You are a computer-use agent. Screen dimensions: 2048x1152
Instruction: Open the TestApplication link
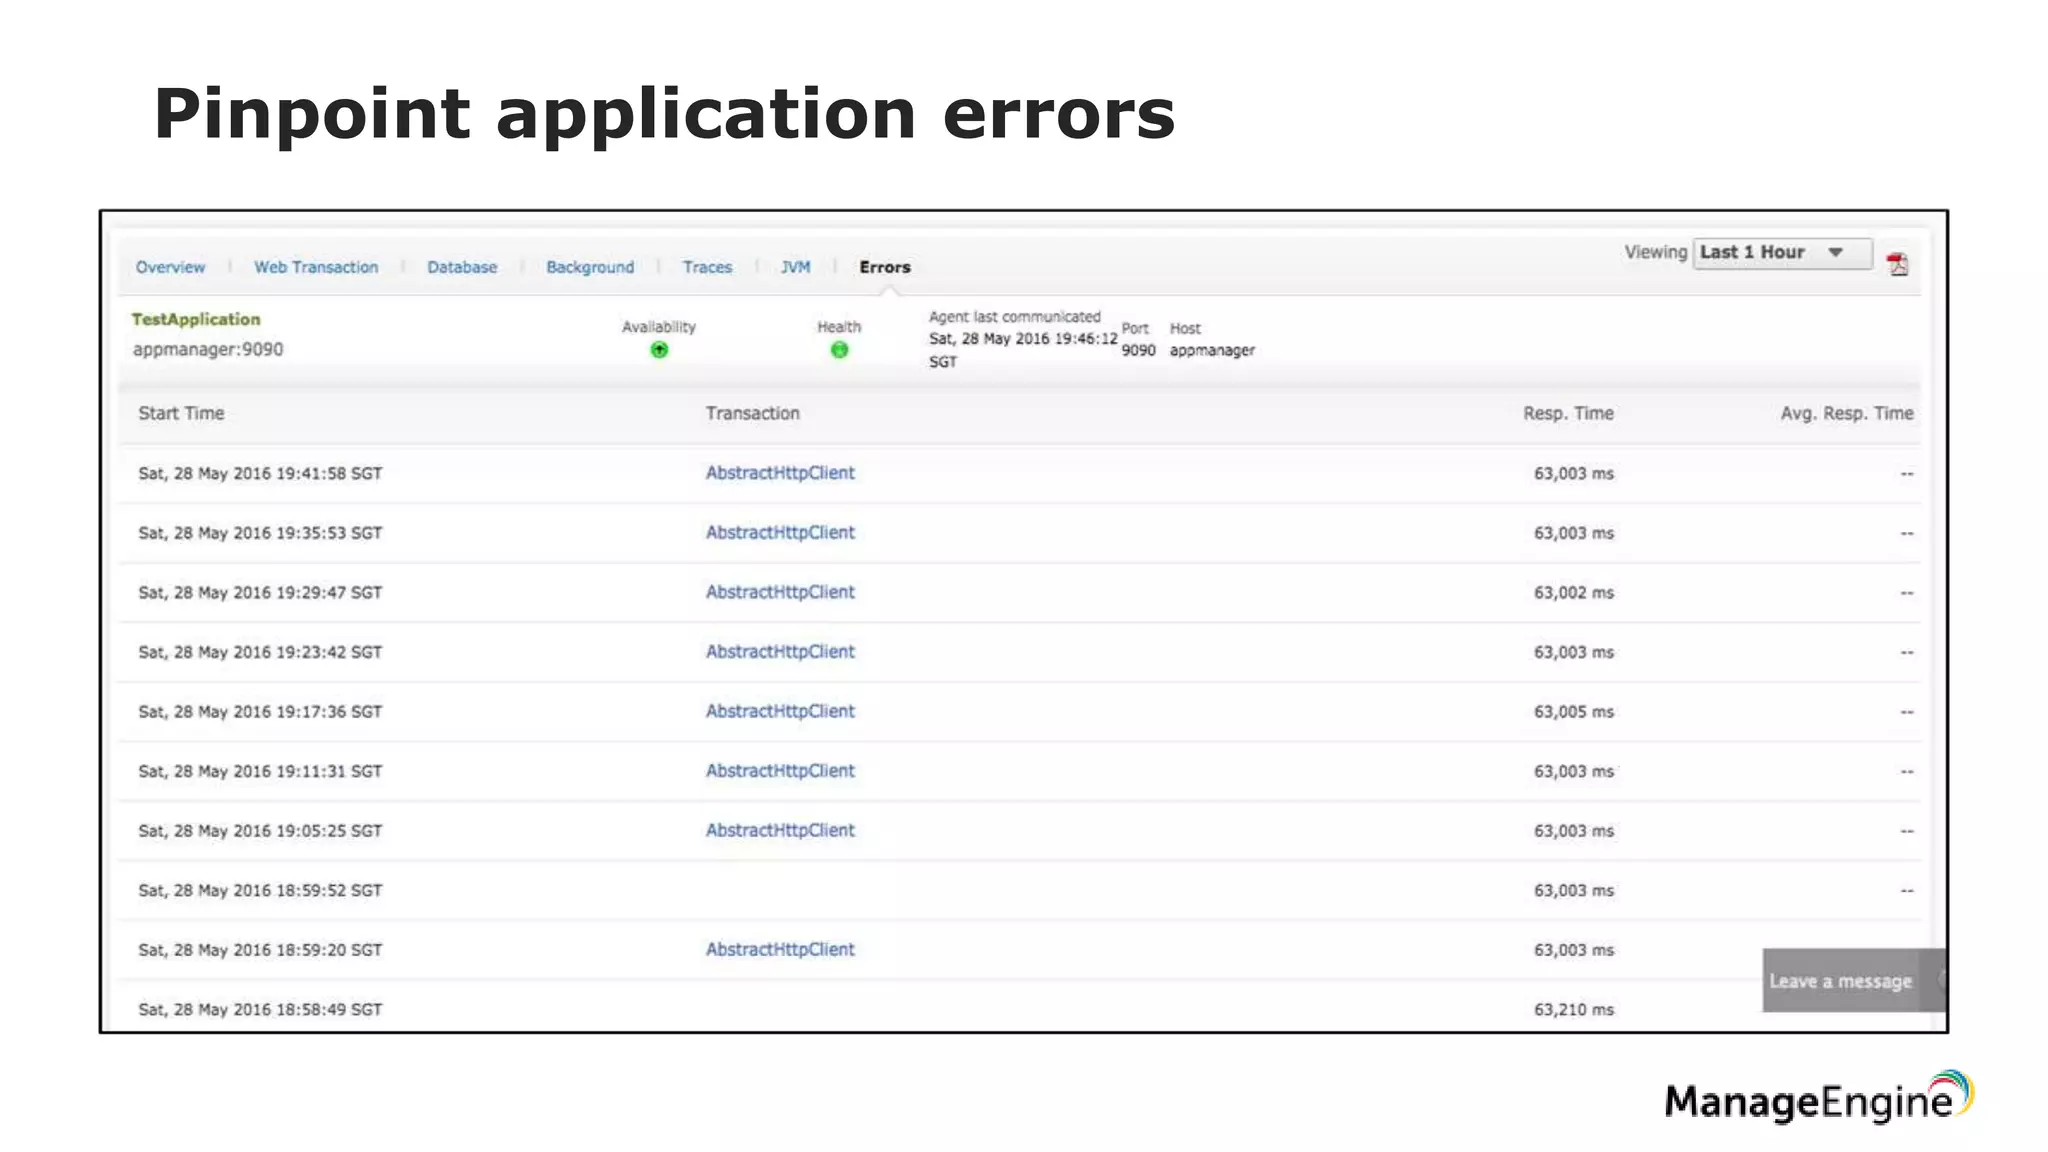coord(196,319)
